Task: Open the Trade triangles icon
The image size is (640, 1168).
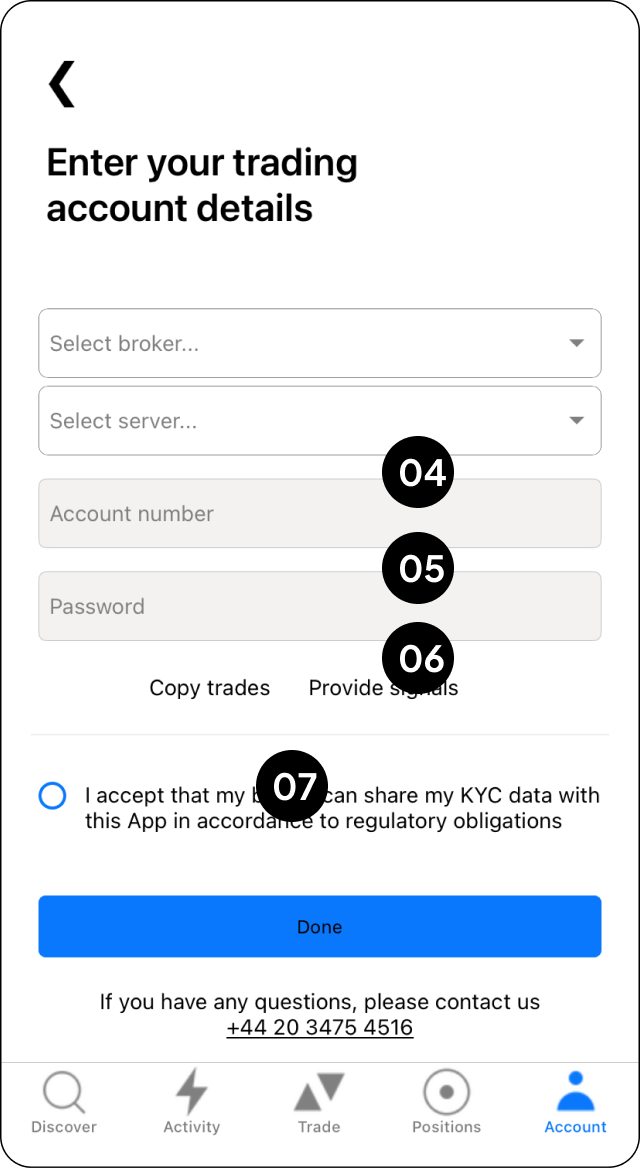Action: click(319, 1092)
